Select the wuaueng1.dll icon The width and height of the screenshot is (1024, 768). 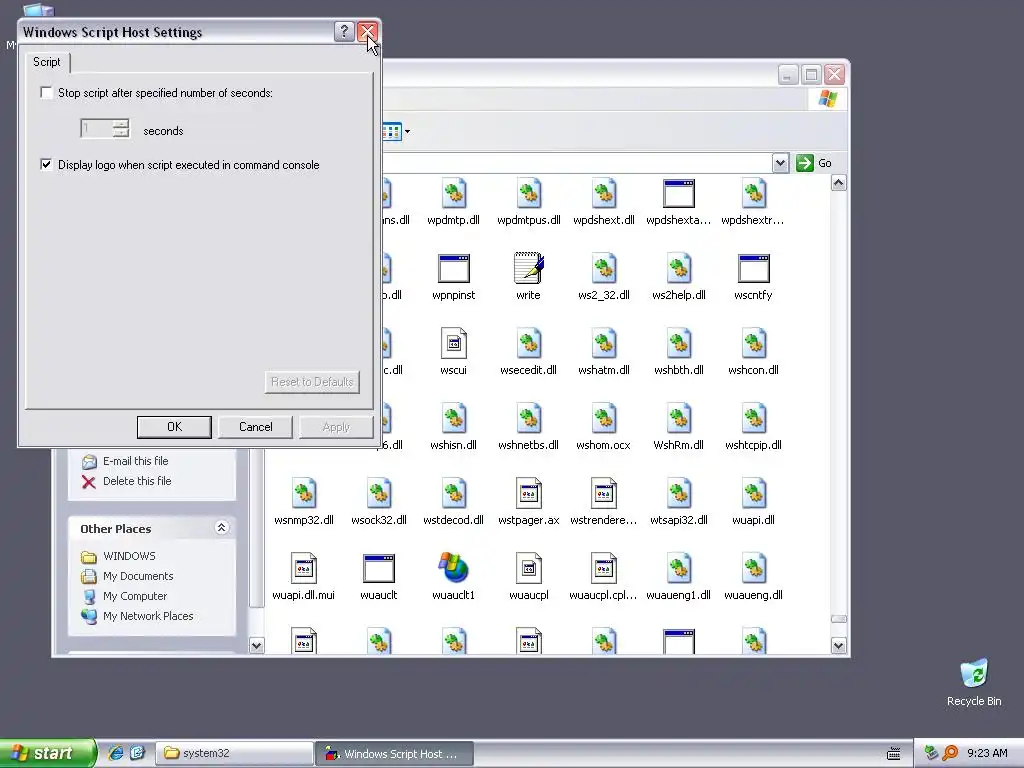tap(679, 569)
